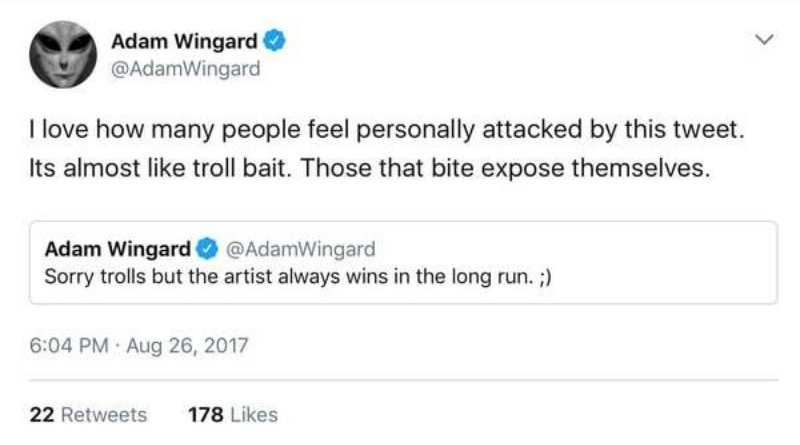800x445 pixels.
Task: Click the 'Its almost like troll bait' line
Action: (369, 168)
